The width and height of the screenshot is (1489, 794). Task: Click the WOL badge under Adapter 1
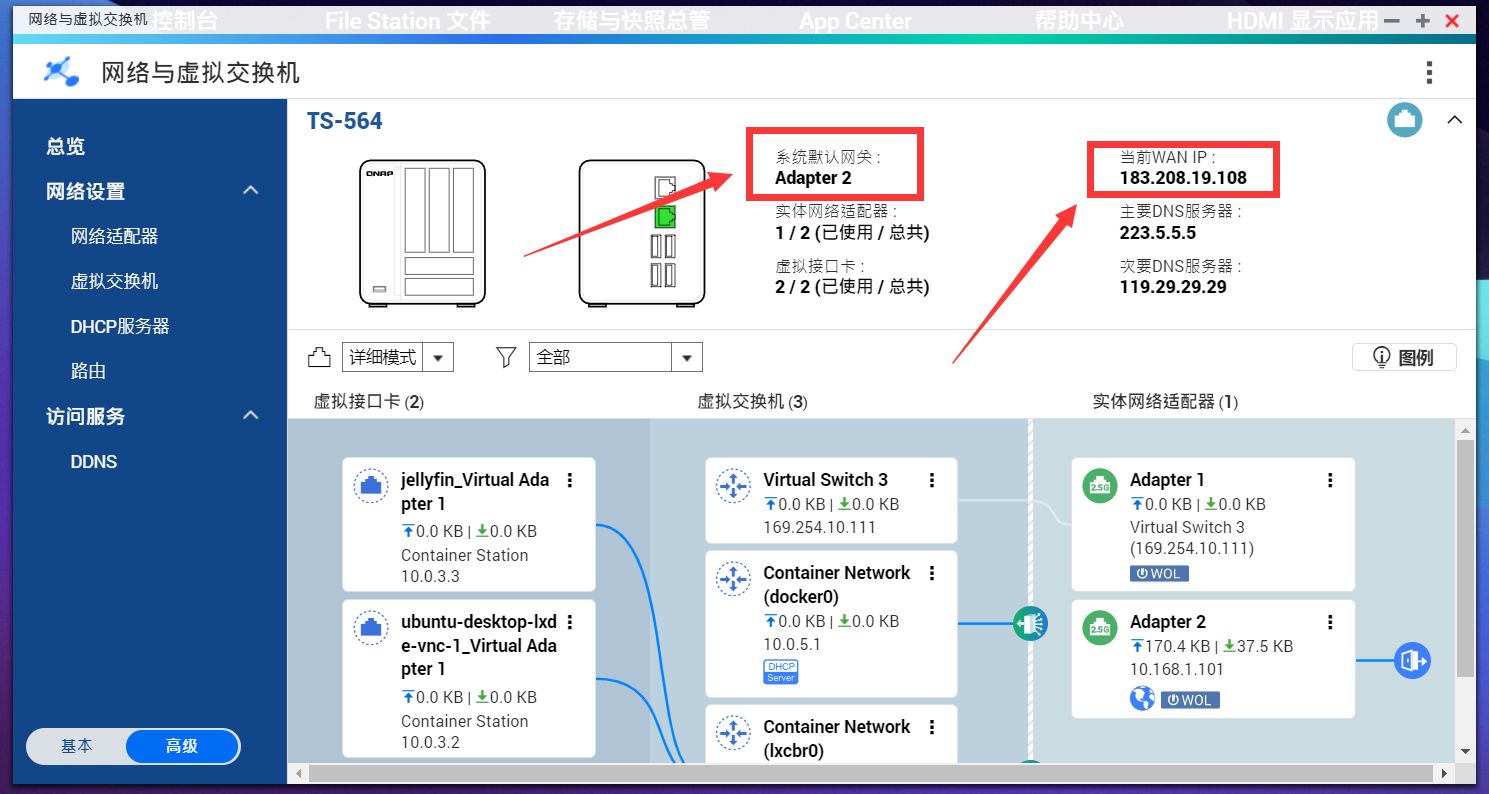coord(1159,573)
